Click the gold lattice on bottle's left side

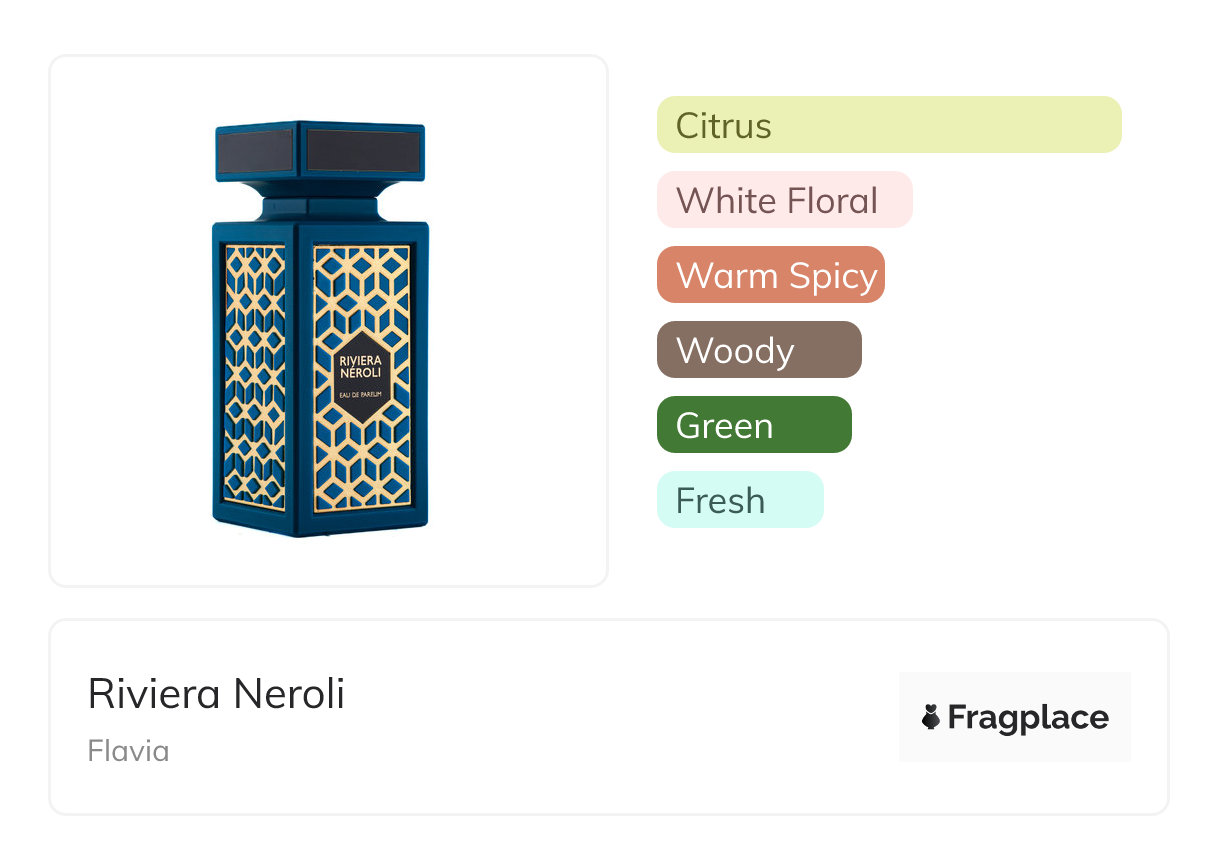click(255, 375)
